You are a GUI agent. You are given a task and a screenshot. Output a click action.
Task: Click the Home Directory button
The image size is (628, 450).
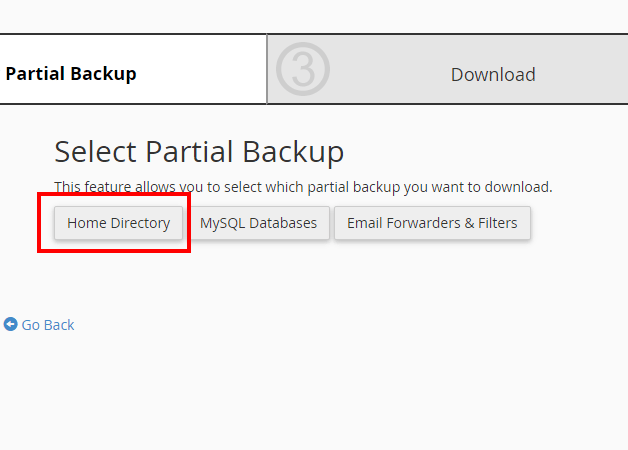[x=118, y=223]
